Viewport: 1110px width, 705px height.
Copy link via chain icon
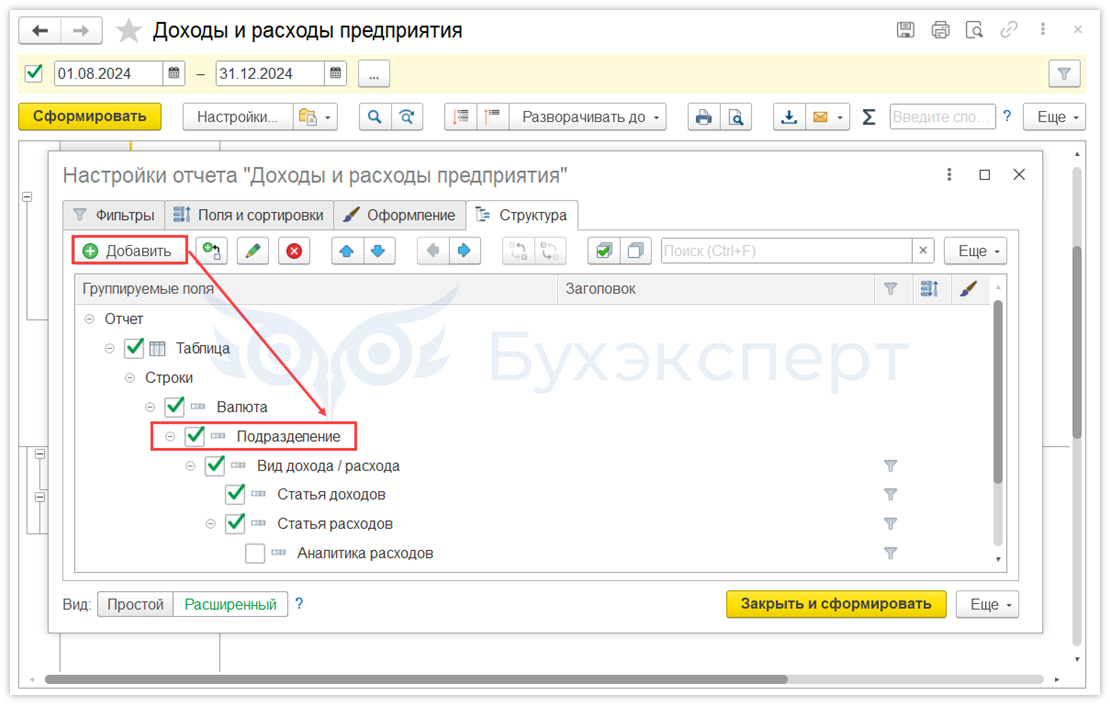tap(1009, 30)
